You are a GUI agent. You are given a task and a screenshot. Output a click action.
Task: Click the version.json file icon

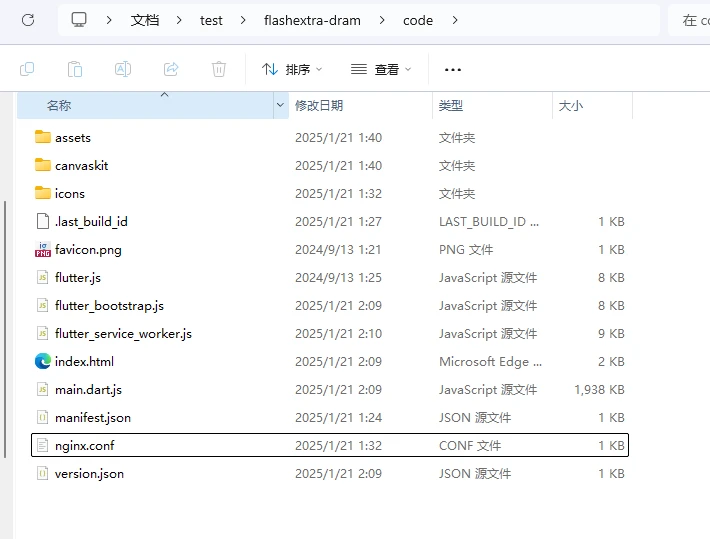click(x=43, y=473)
